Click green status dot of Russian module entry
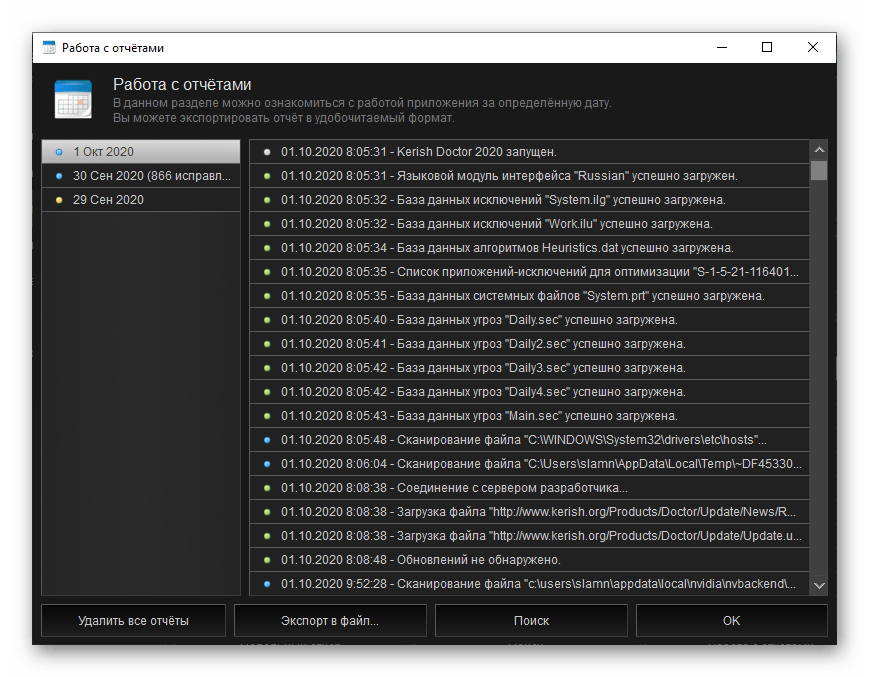The height and width of the screenshot is (677, 869). click(267, 176)
